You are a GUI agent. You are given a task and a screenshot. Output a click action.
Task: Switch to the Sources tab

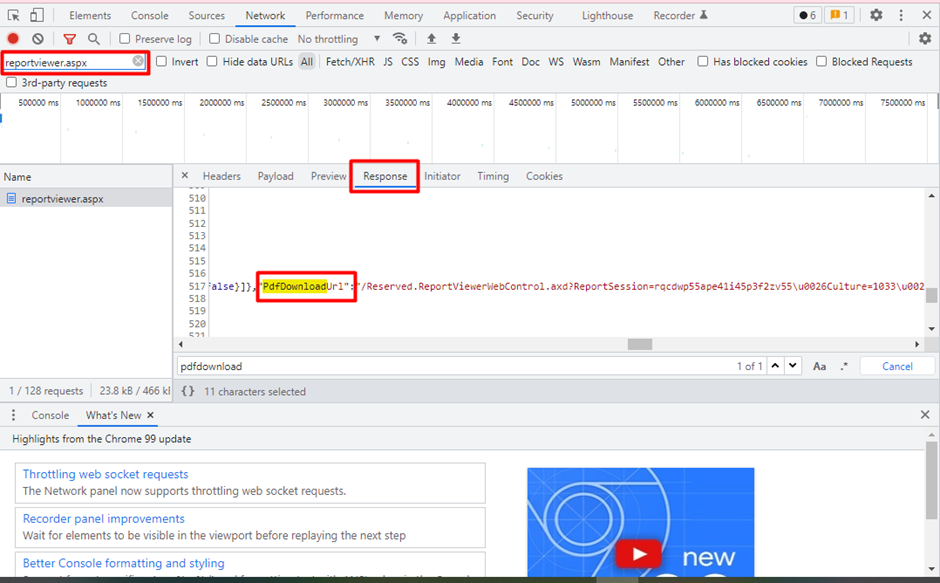pyautogui.click(x=206, y=16)
